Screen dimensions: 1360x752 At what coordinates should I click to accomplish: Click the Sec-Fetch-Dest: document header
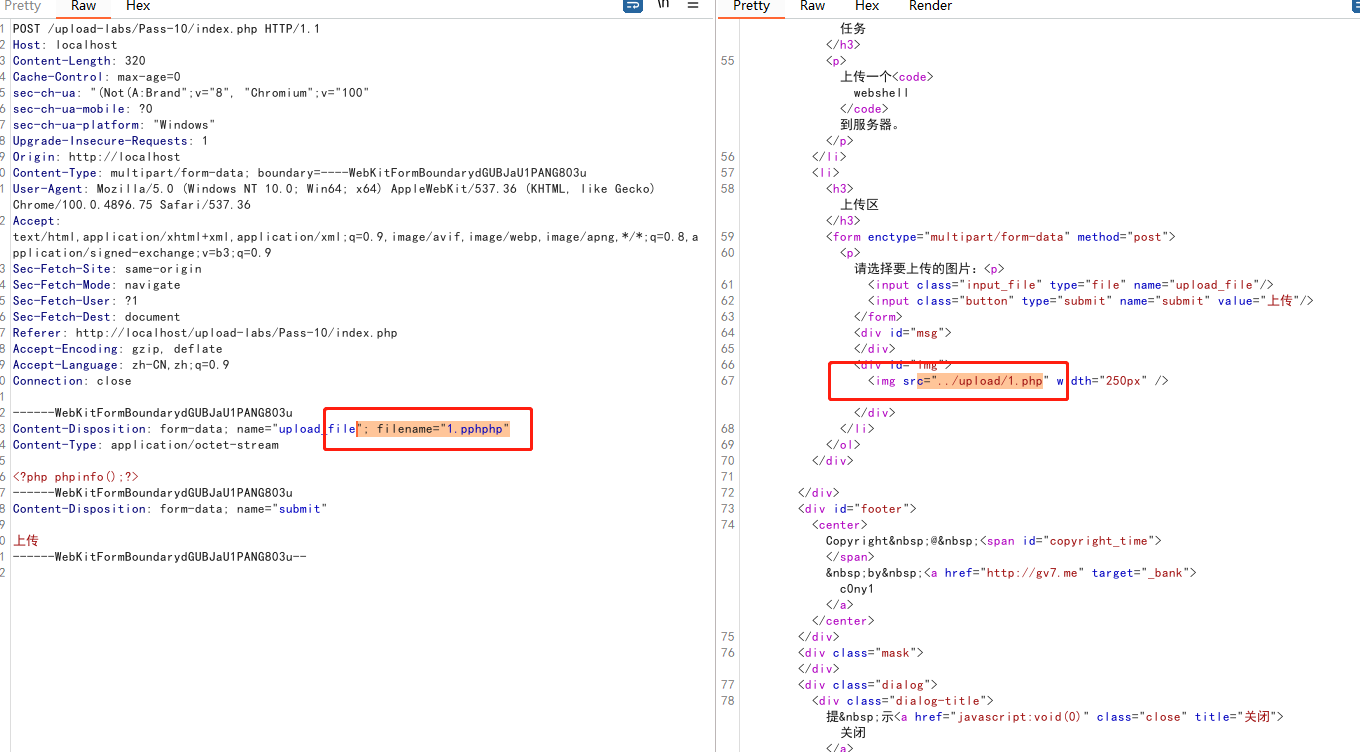point(97,317)
